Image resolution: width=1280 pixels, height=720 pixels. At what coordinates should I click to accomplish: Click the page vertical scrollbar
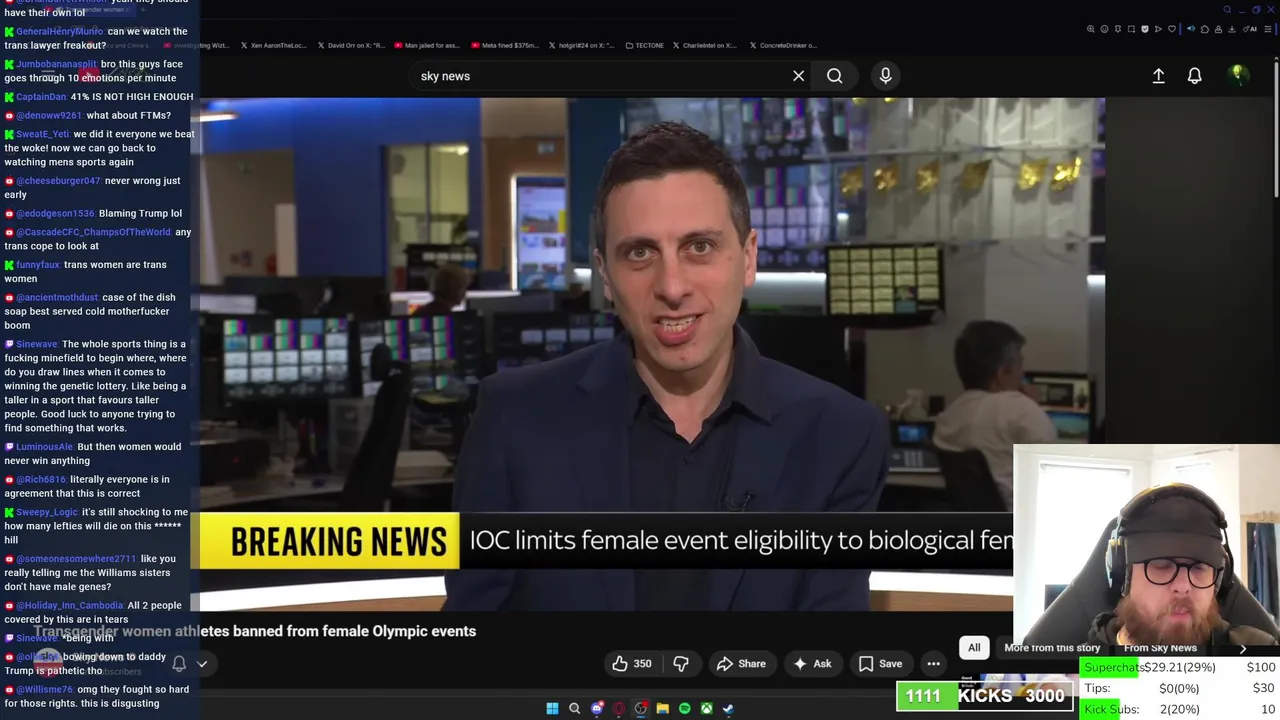tap(1276, 130)
